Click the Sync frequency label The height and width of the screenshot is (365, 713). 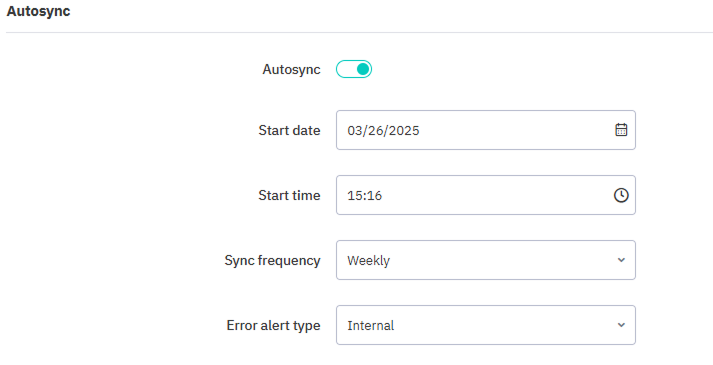click(272, 260)
